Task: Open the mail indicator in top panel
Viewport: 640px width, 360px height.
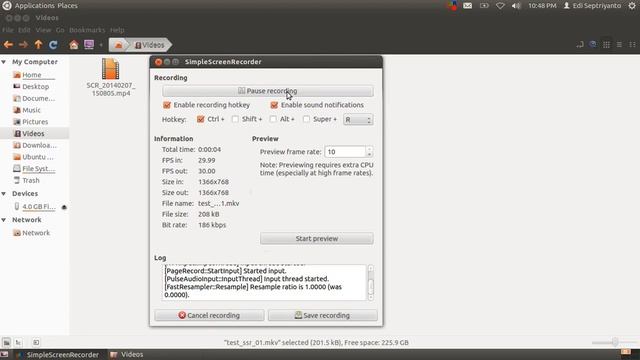Action: point(467,6)
